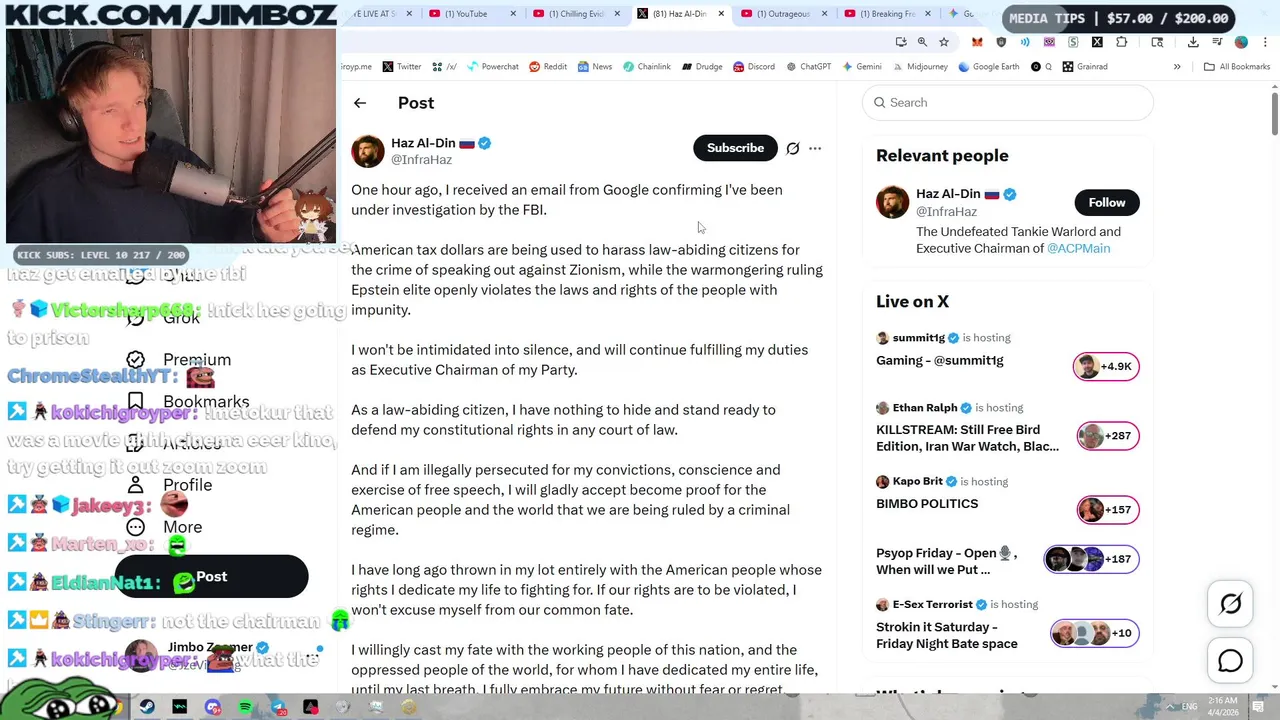1280x720 pixels.
Task: Open the MetaMask fox extension icon
Action: [x=977, y=42]
